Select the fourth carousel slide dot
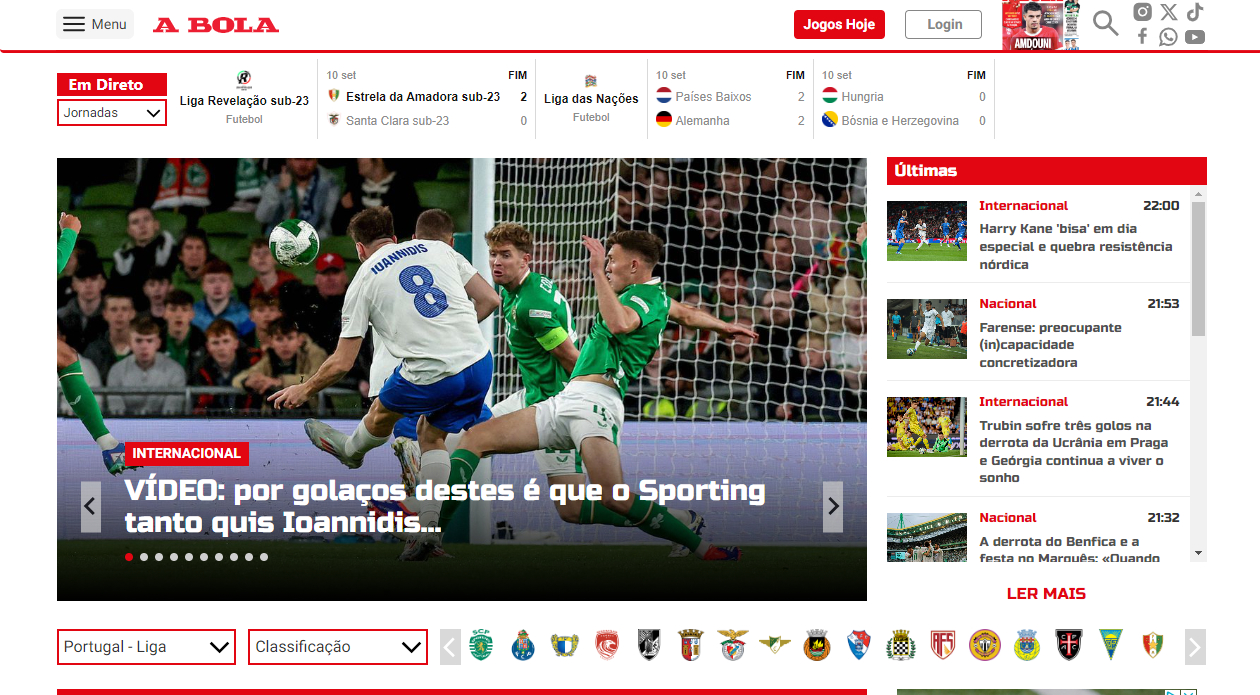 click(x=174, y=557)
